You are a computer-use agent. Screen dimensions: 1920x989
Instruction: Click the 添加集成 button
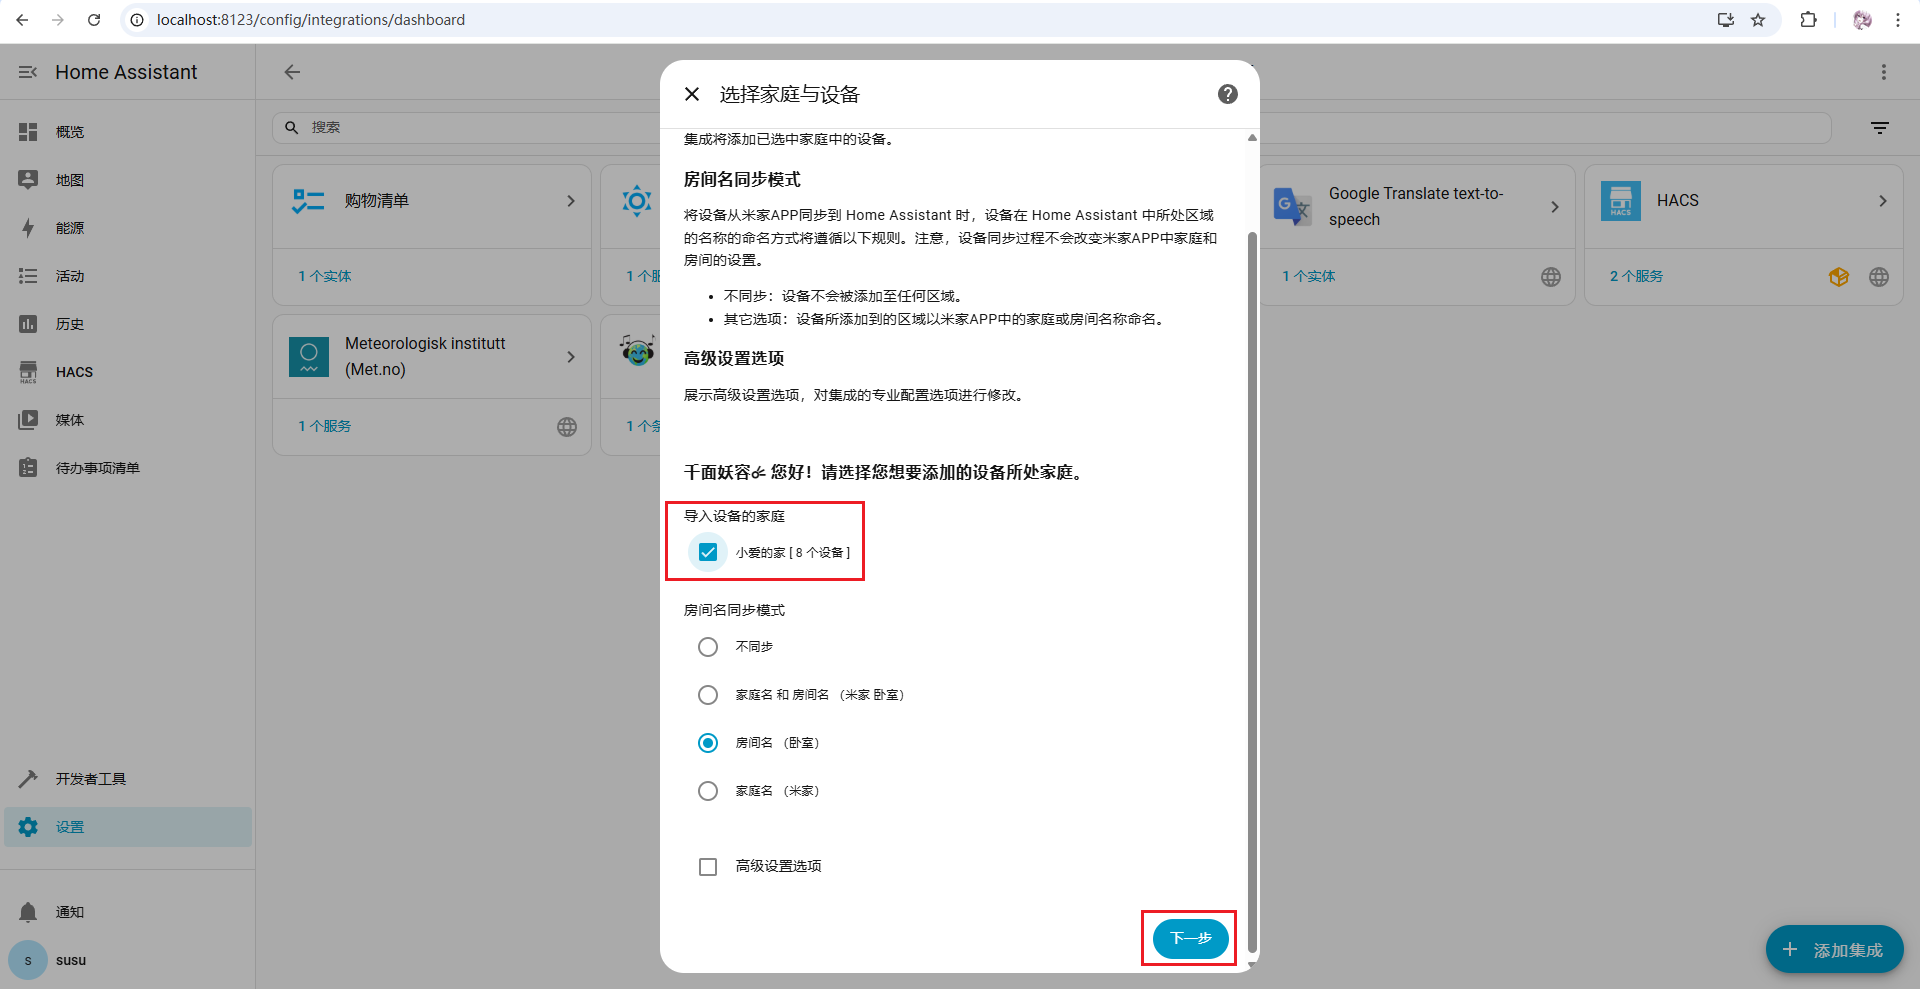(1835, 949)
